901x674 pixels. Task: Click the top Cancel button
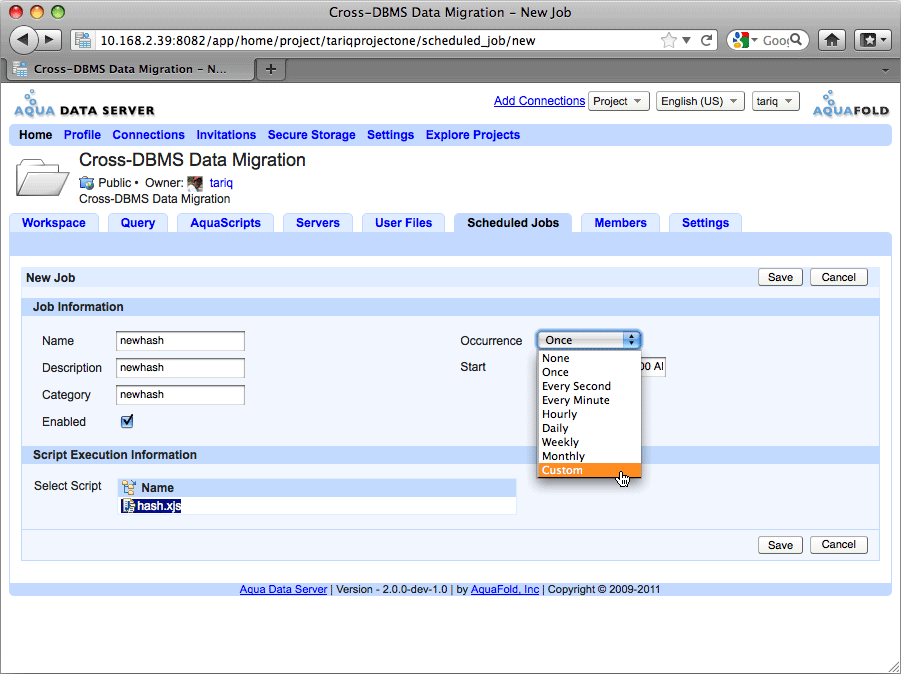[839, 277]
